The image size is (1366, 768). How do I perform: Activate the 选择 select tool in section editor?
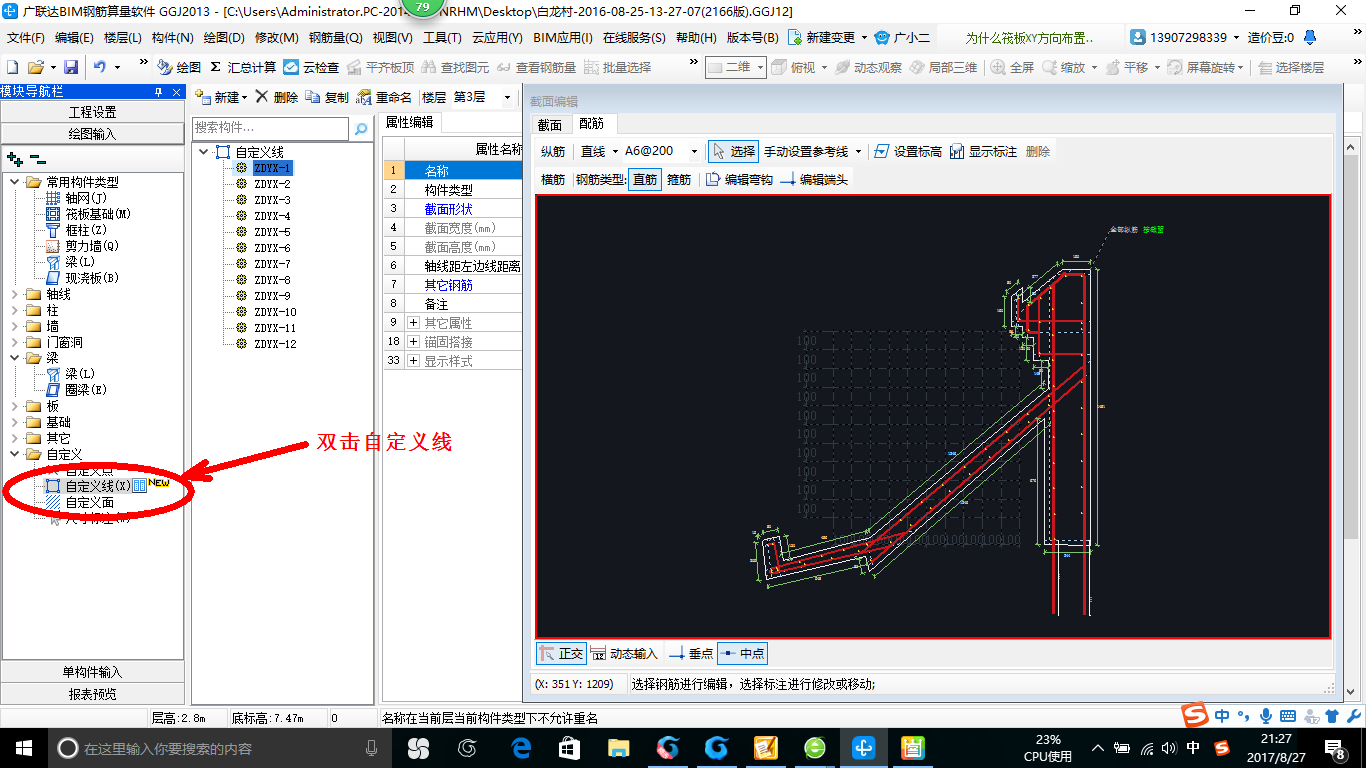(x=733, y=151)
